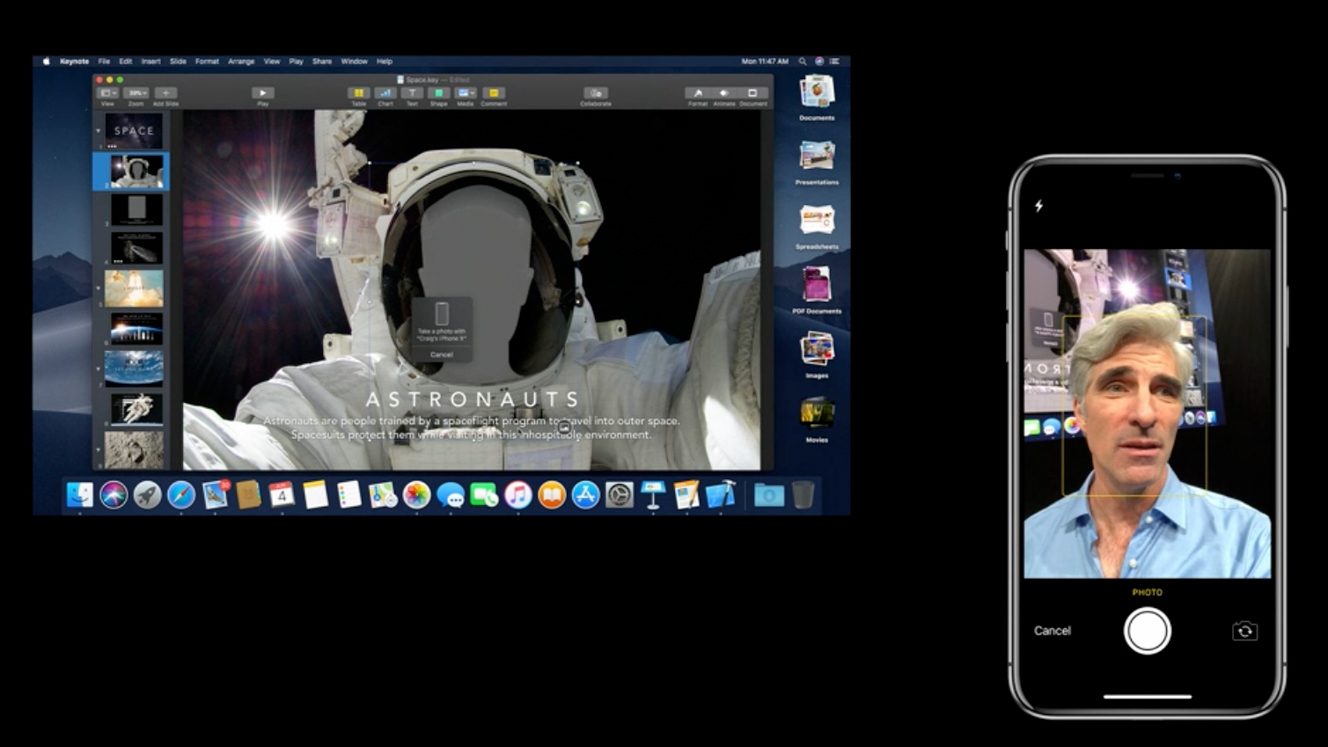Open the Chart tool in Keynote toolbar
Screen dimensions: 1328x747
click(x=385, y=93)
